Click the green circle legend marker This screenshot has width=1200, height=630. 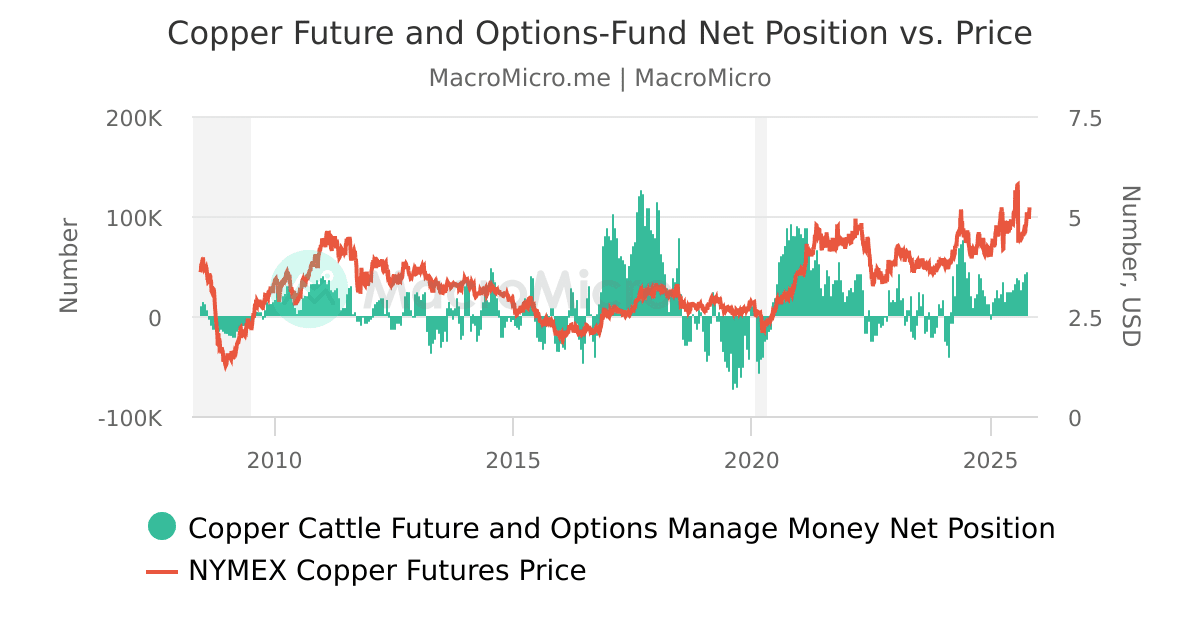(162, 526)
